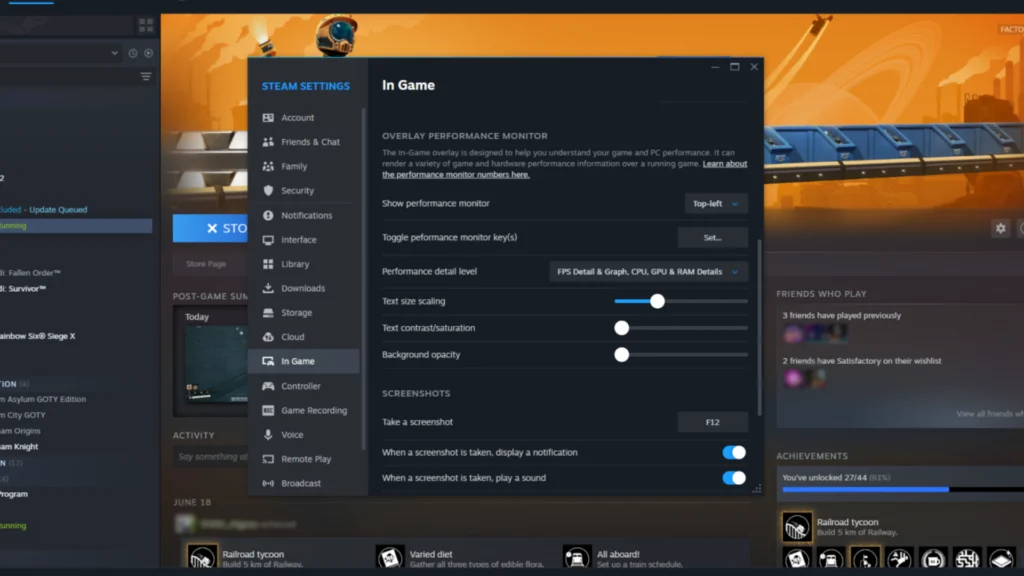Open the Friends & Chat settings tab

pos(304,142)
